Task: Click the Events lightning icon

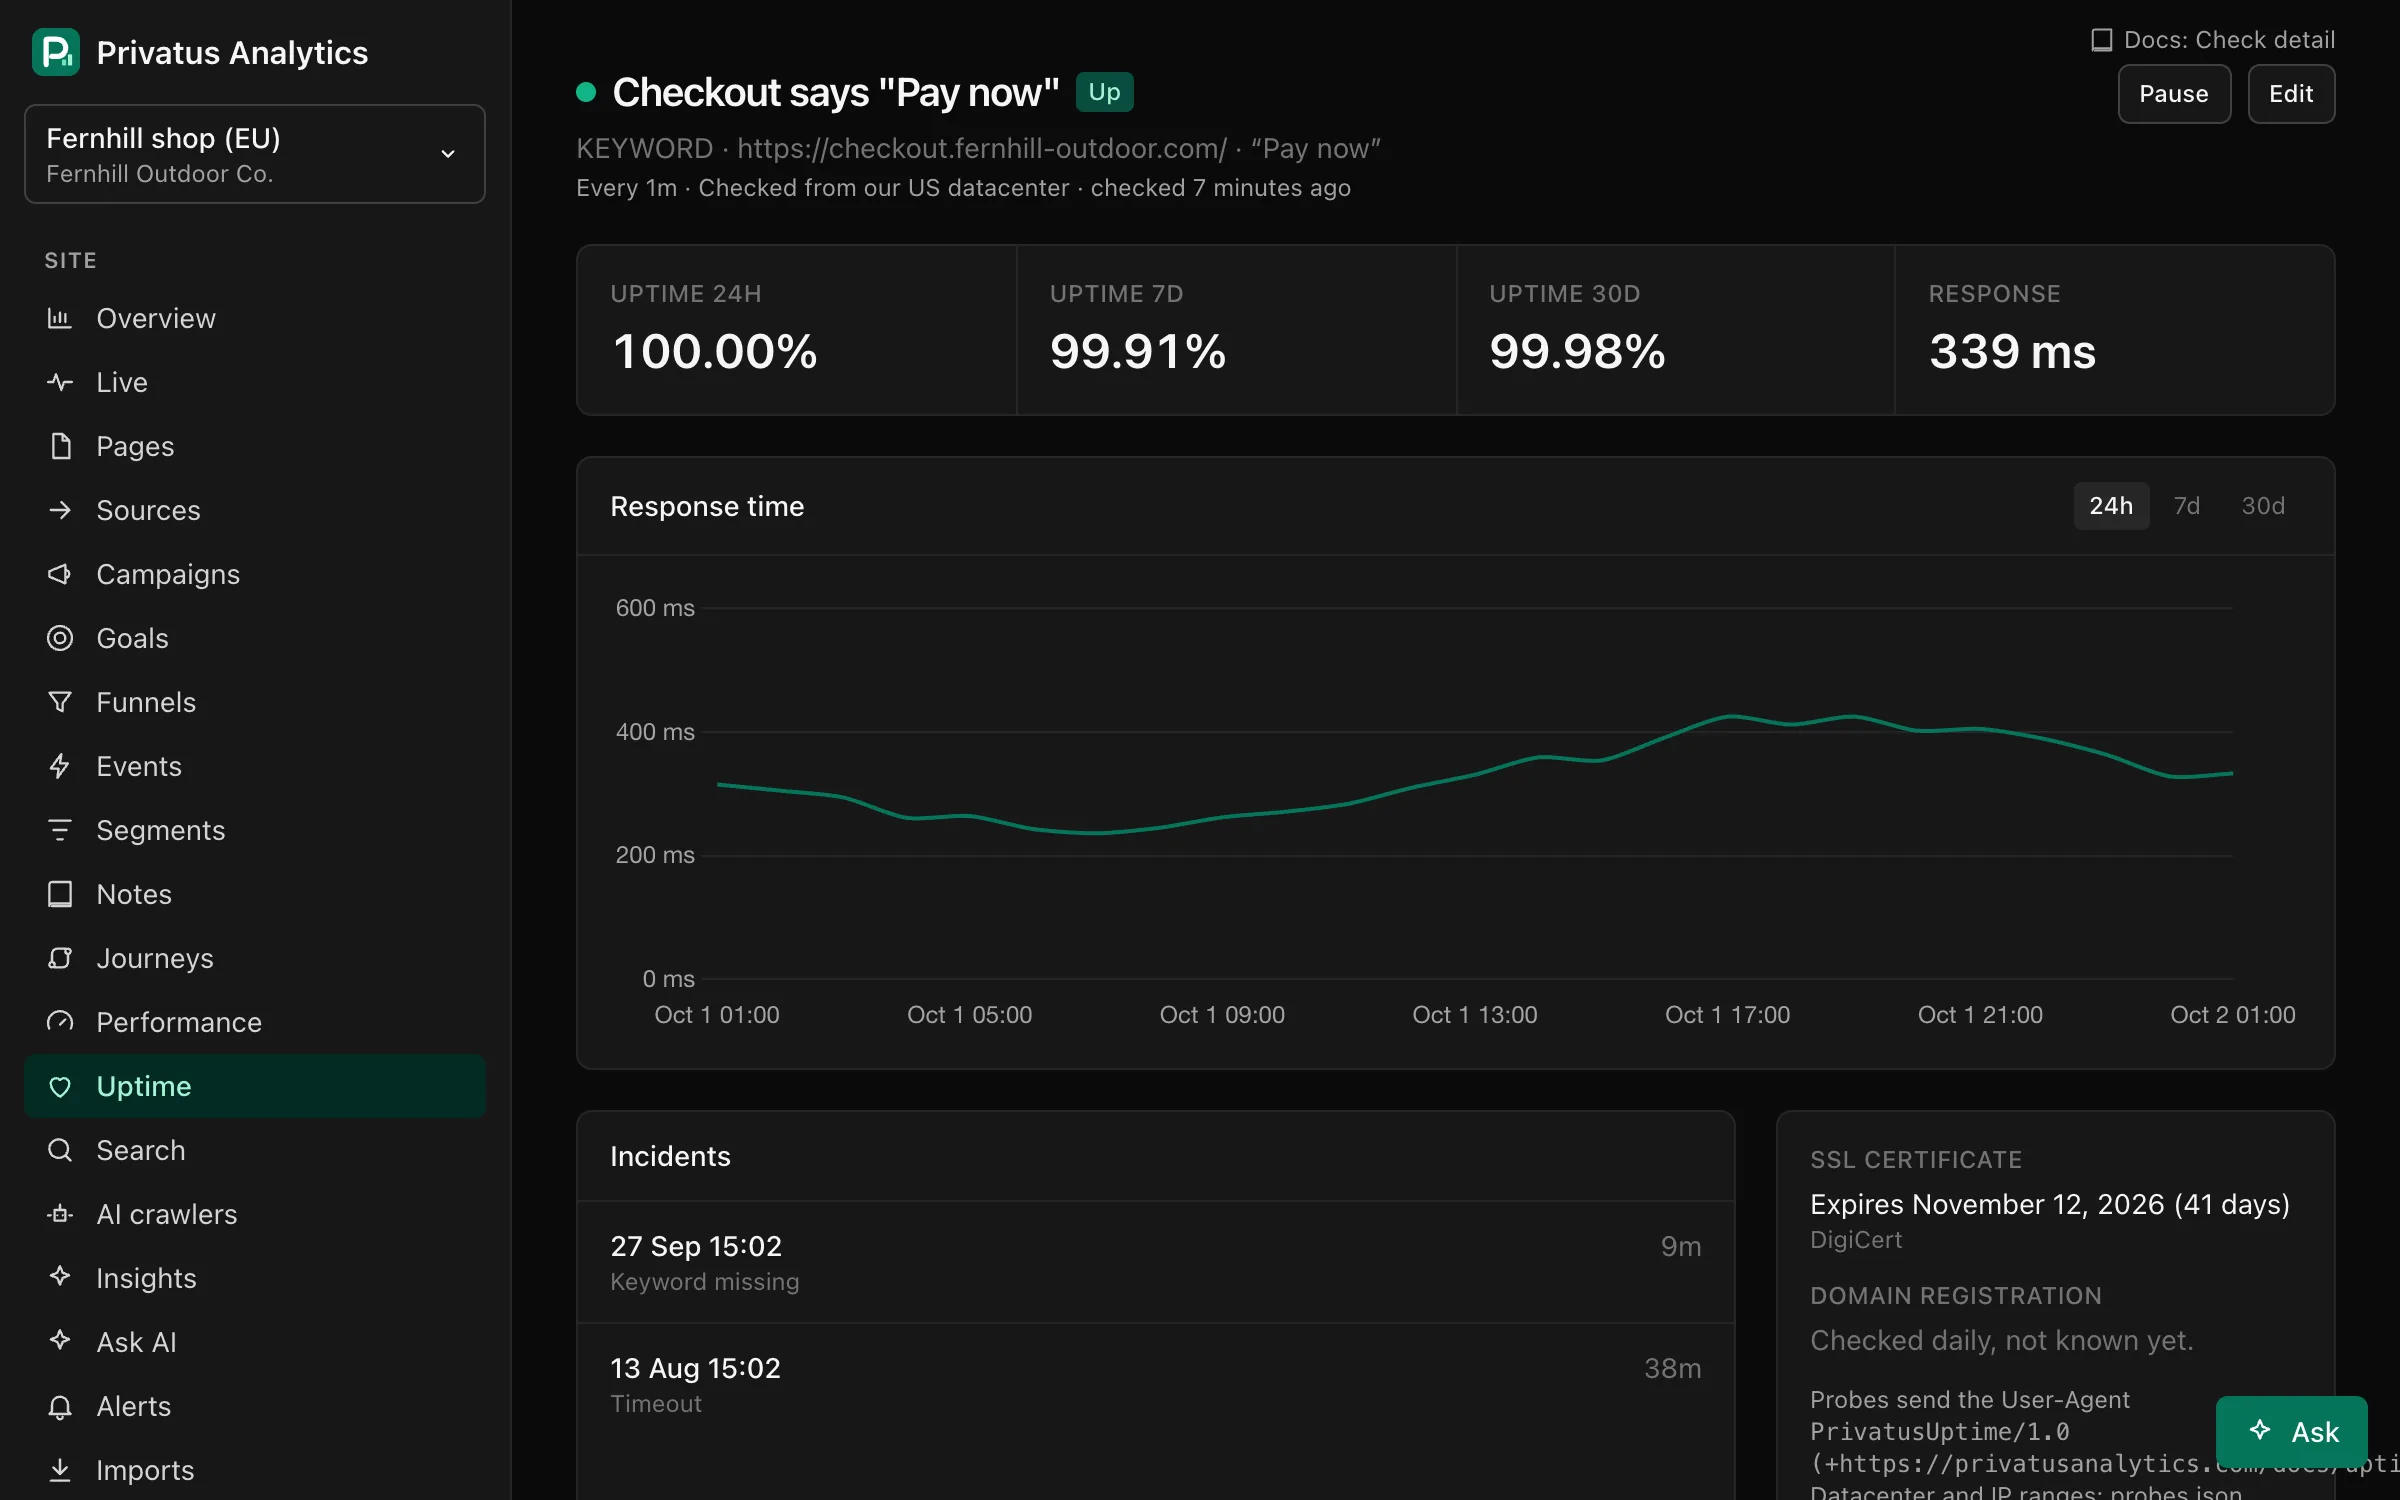Action: (60, 766)
